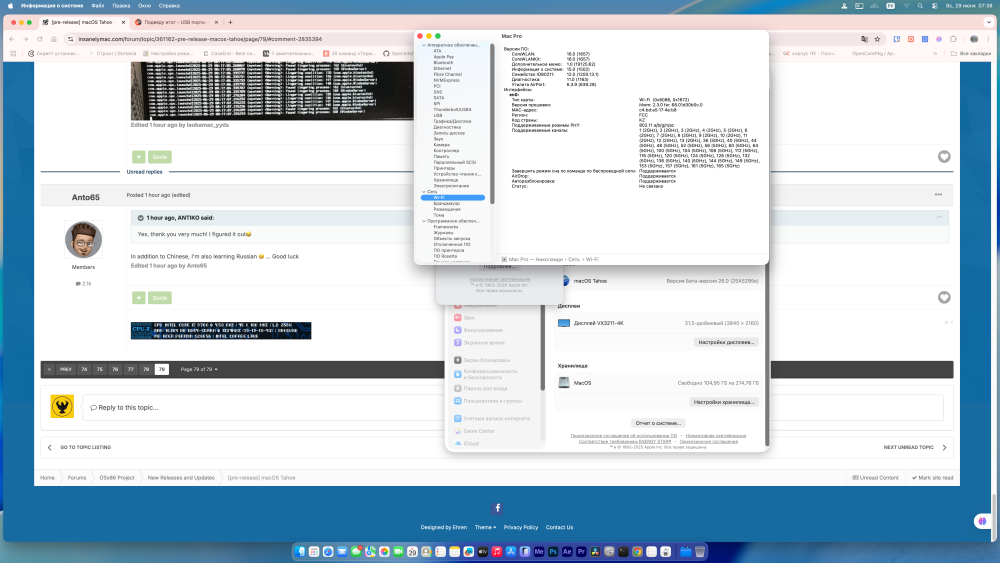Open the Окно menu in menu bar
1000x563 pixels.
pyautogui.click(x=145, y=6)
